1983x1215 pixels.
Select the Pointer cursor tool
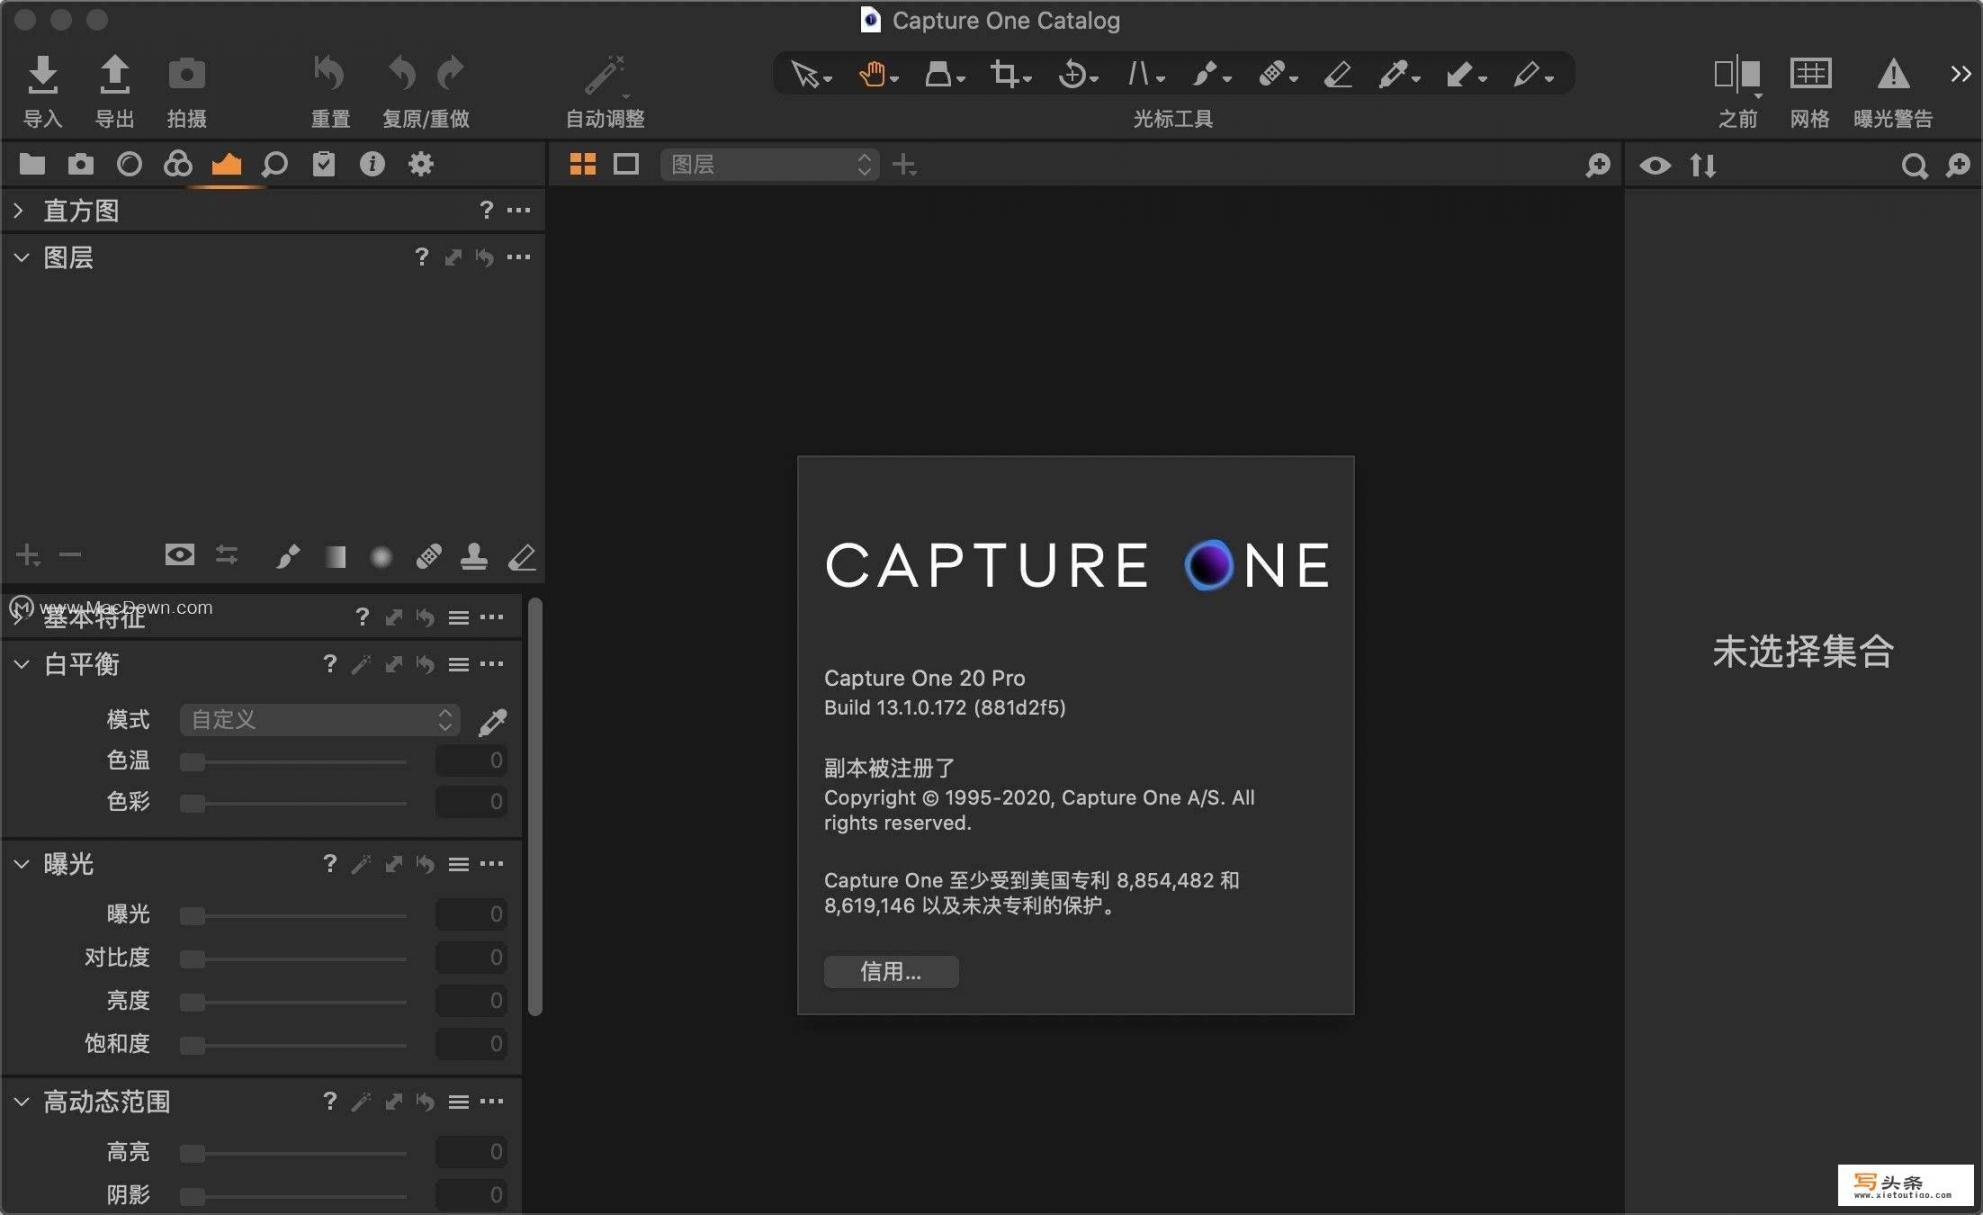coord(804,74)
